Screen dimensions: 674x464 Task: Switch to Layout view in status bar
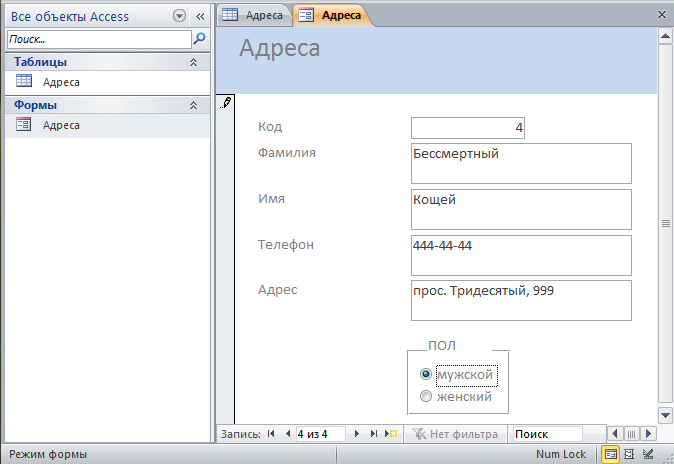tap(629, 454)
